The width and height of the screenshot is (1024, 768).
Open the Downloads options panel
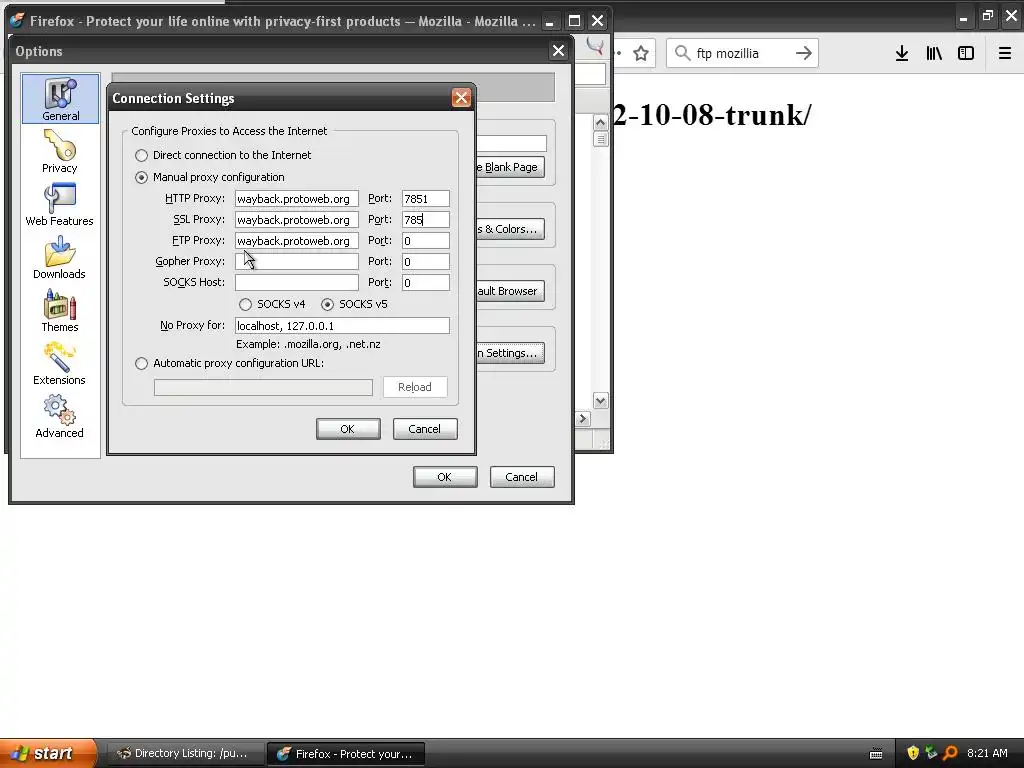coord(59,257)
